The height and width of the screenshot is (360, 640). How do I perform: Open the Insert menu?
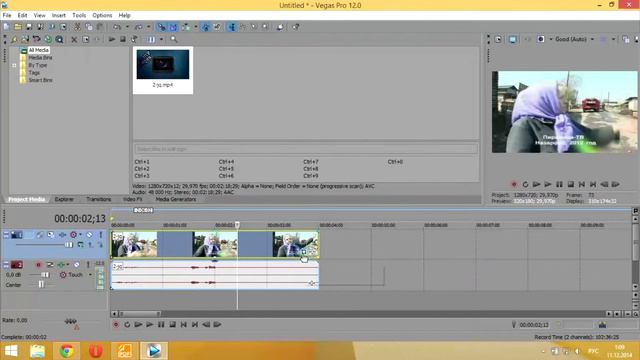click(58, 16)
